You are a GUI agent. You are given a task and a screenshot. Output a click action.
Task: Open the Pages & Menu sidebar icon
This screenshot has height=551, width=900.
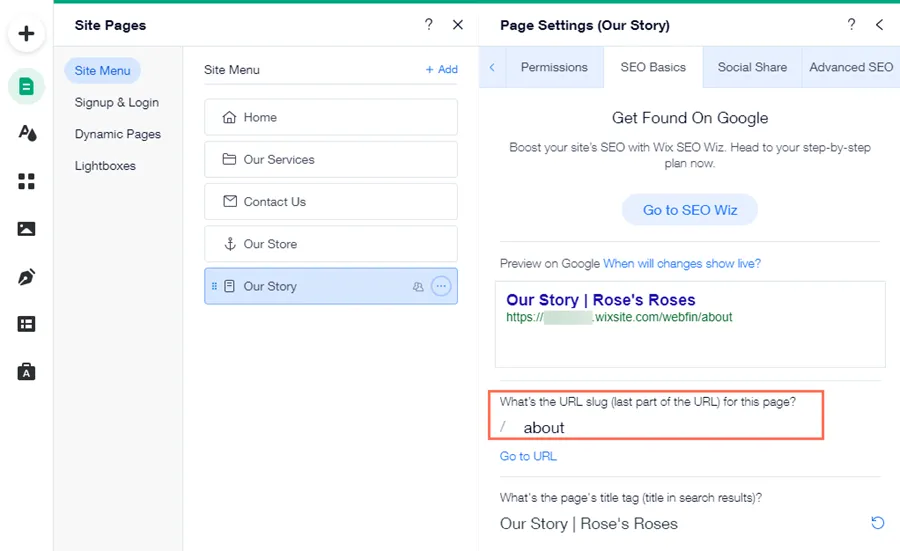(x=26, y=87)
